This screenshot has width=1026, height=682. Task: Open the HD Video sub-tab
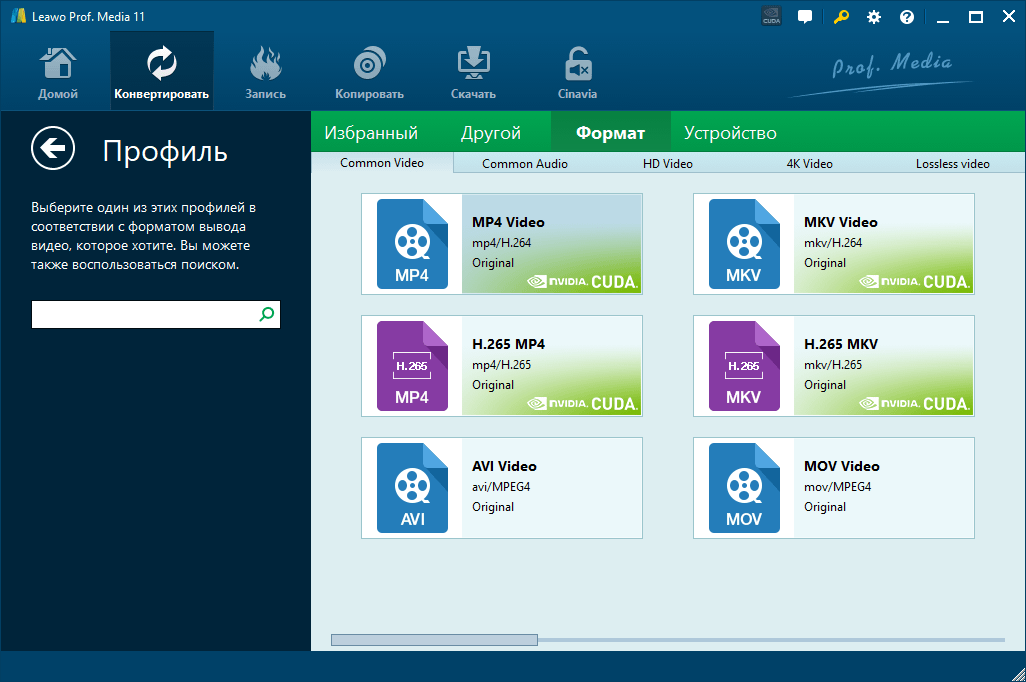(x=667, y=164)
